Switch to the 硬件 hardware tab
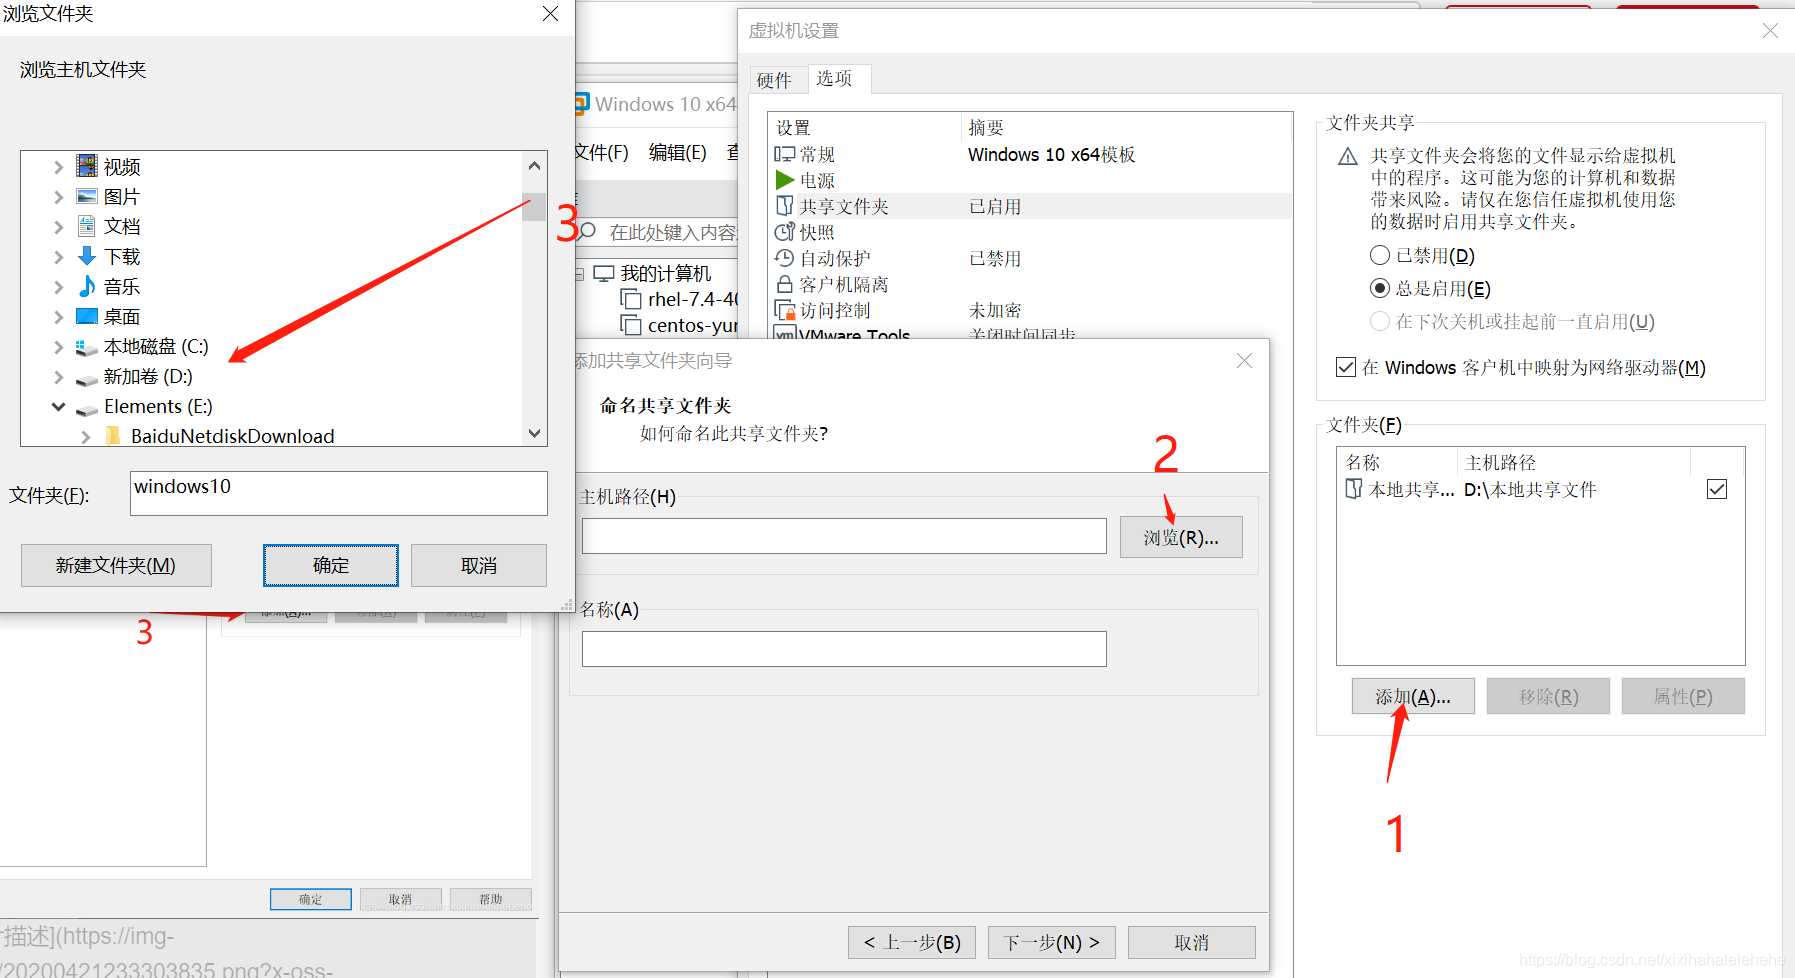The image size is (1795, 978). (774, 80)
